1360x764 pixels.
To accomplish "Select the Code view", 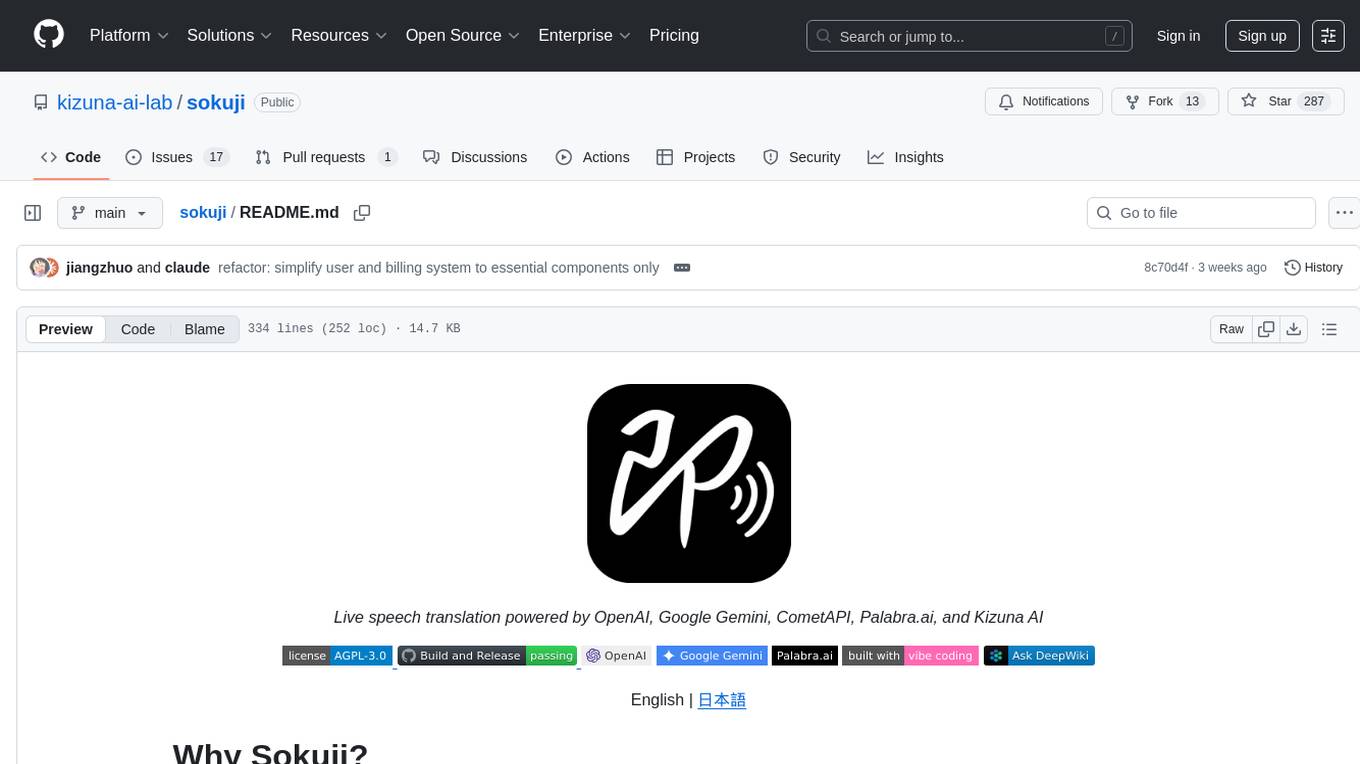I will coord(138,329).
